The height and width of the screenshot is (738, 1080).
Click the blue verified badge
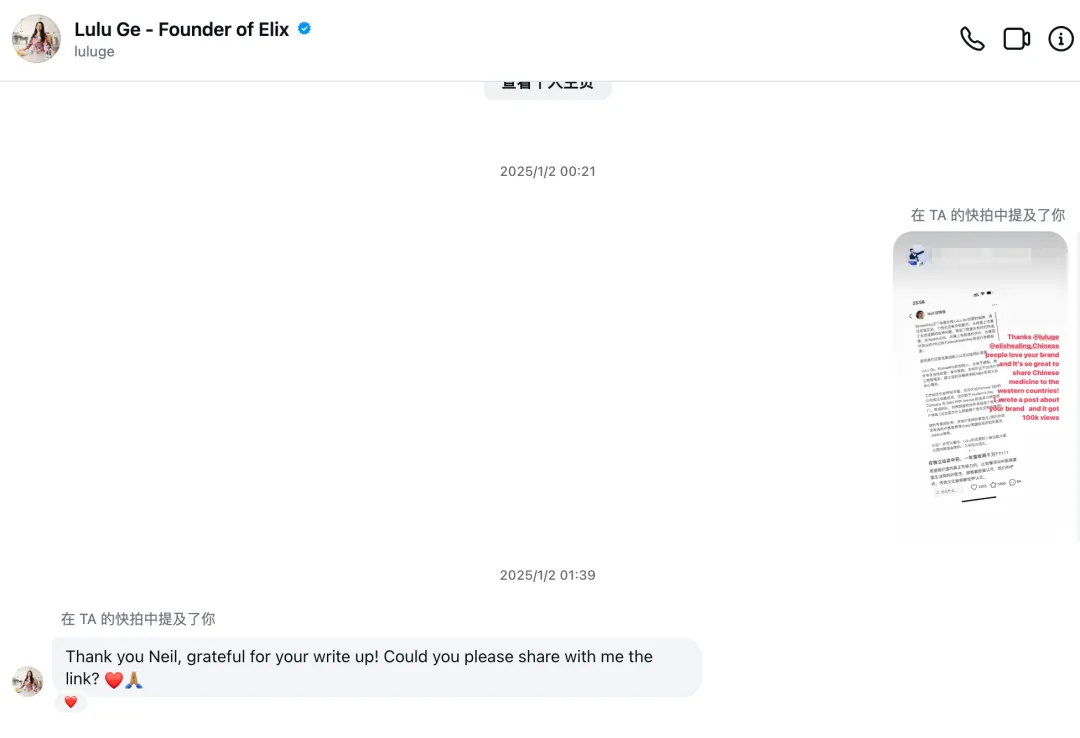click(304, 29)
